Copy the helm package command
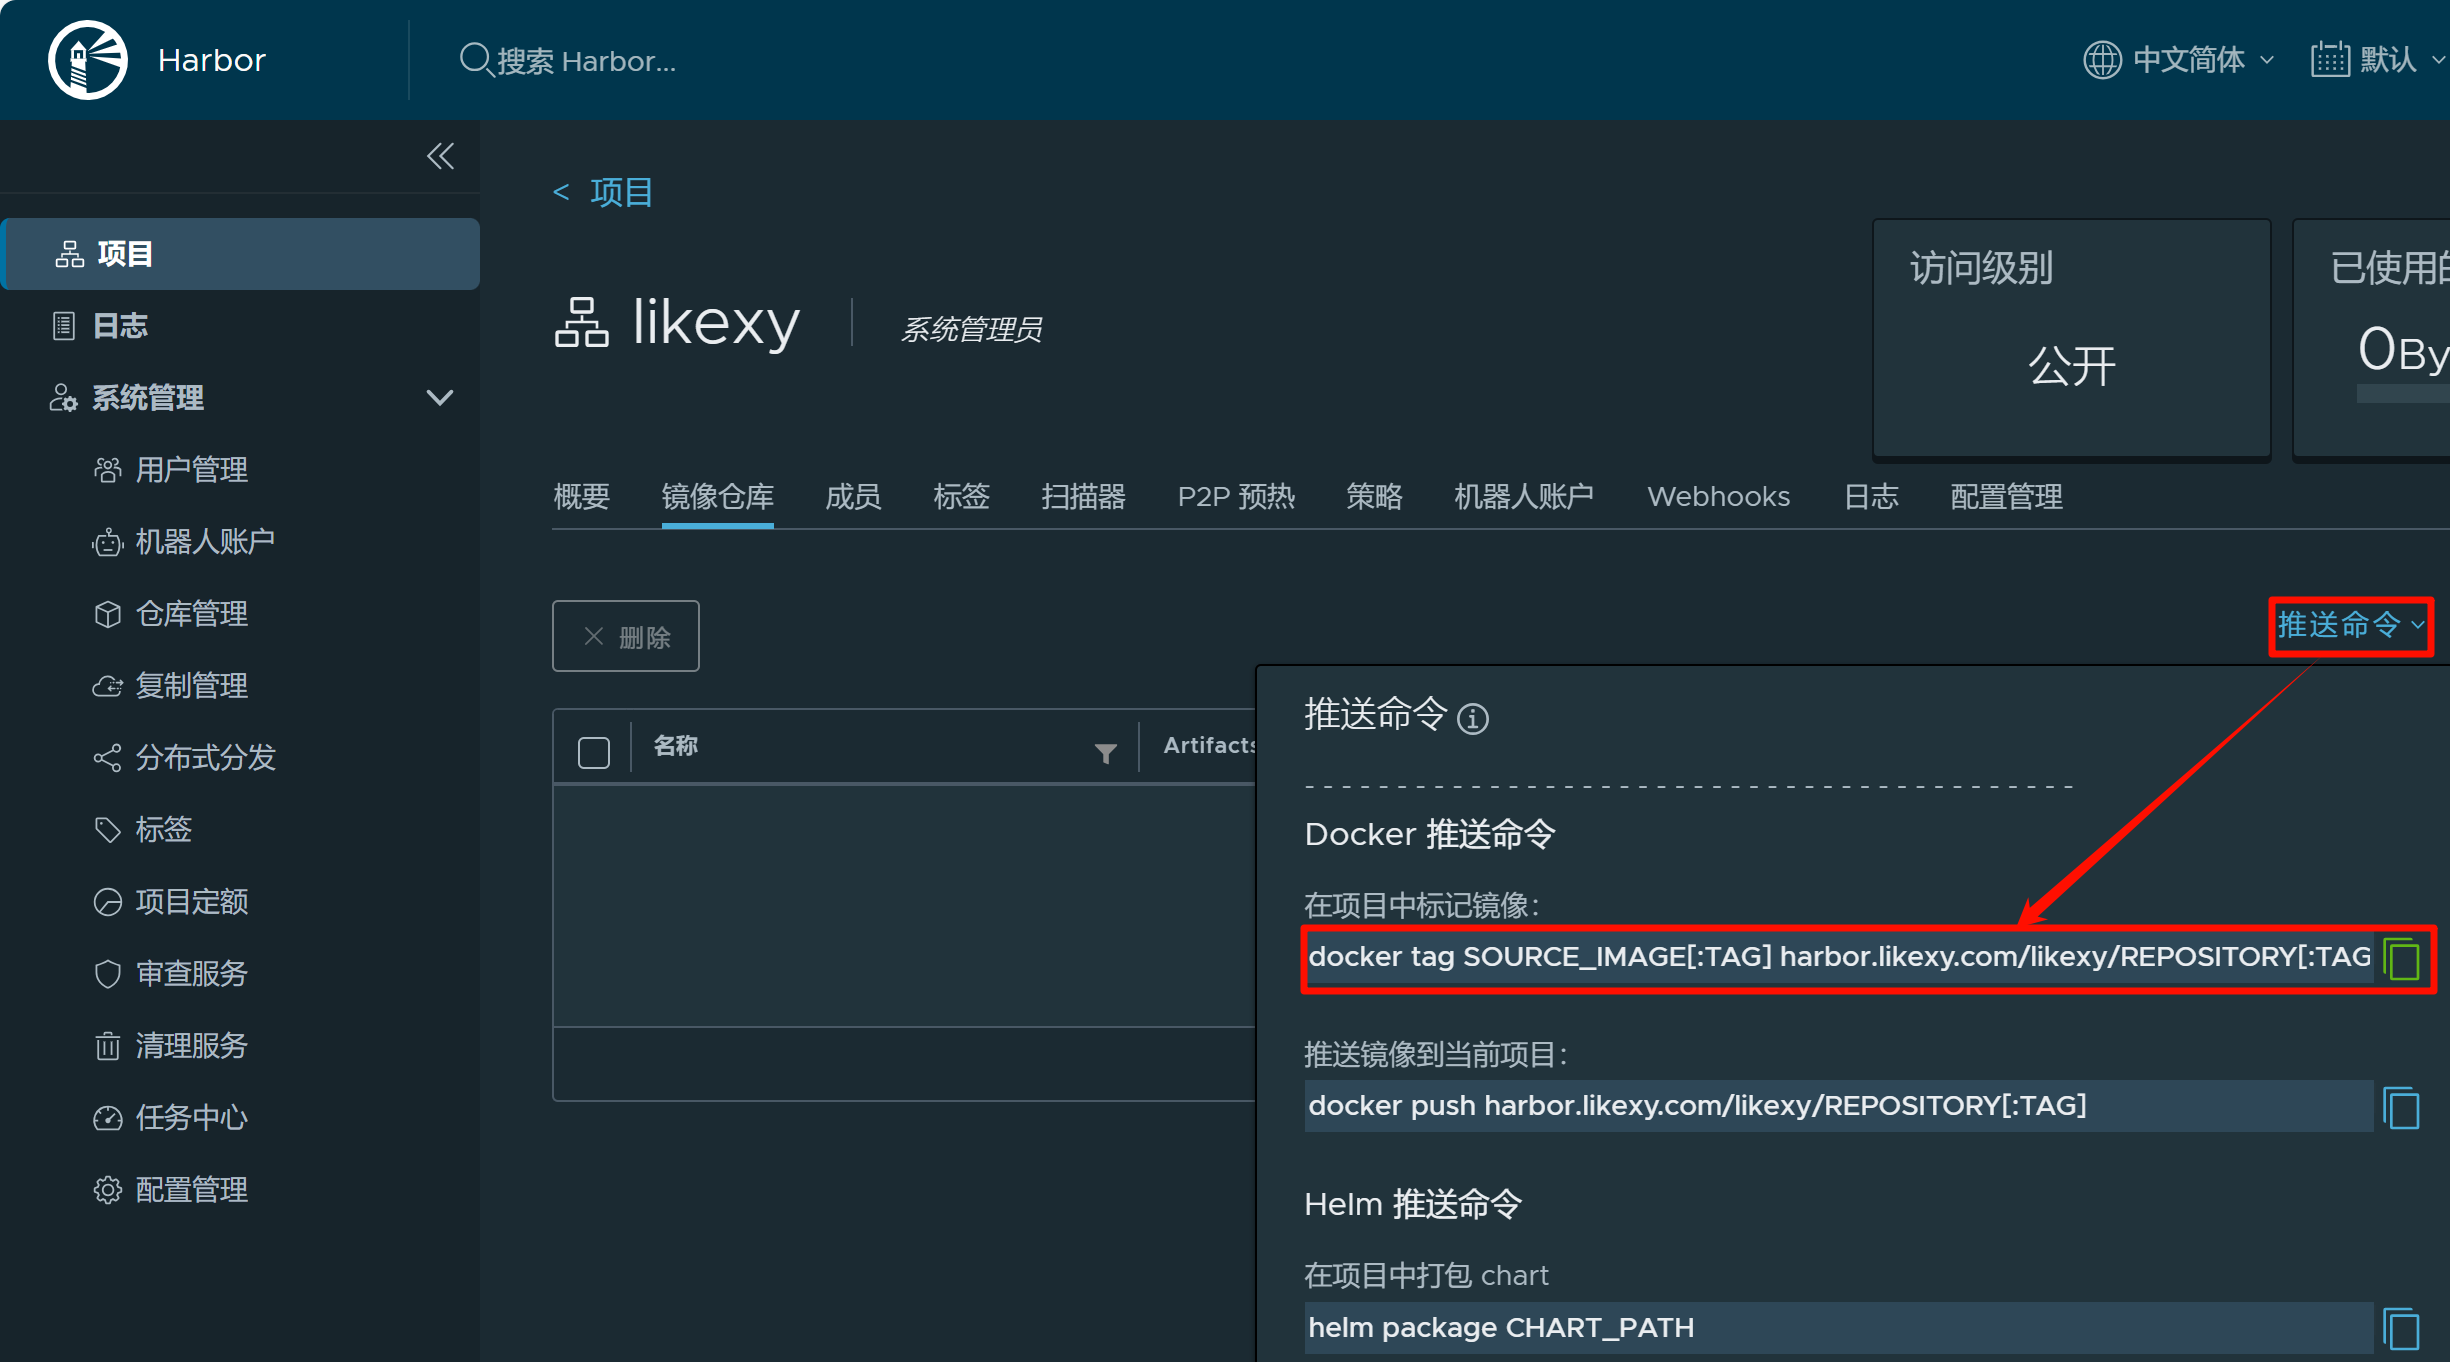The image size is (2450, 1362). point(2402,1329)
